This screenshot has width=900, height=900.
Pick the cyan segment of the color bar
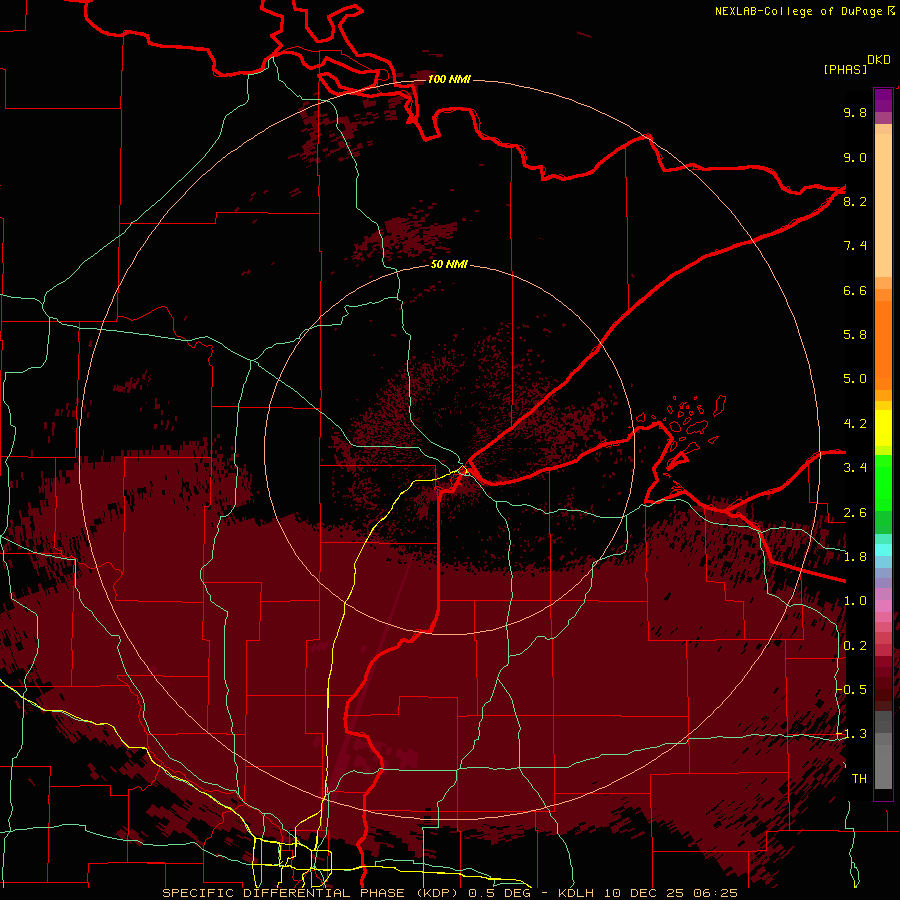[x=883, y=550]
